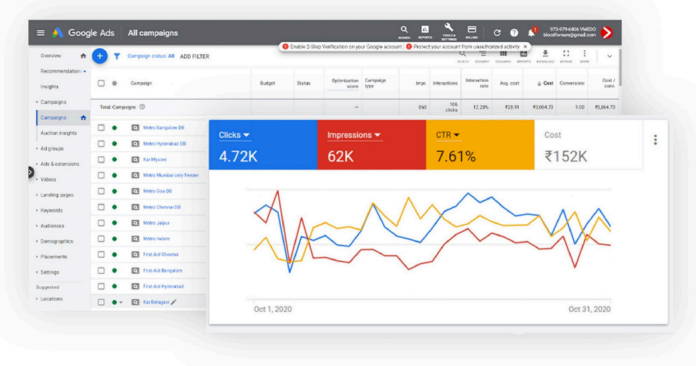
Task: Select the red Impressions metric tile
Action: point(372,145)
